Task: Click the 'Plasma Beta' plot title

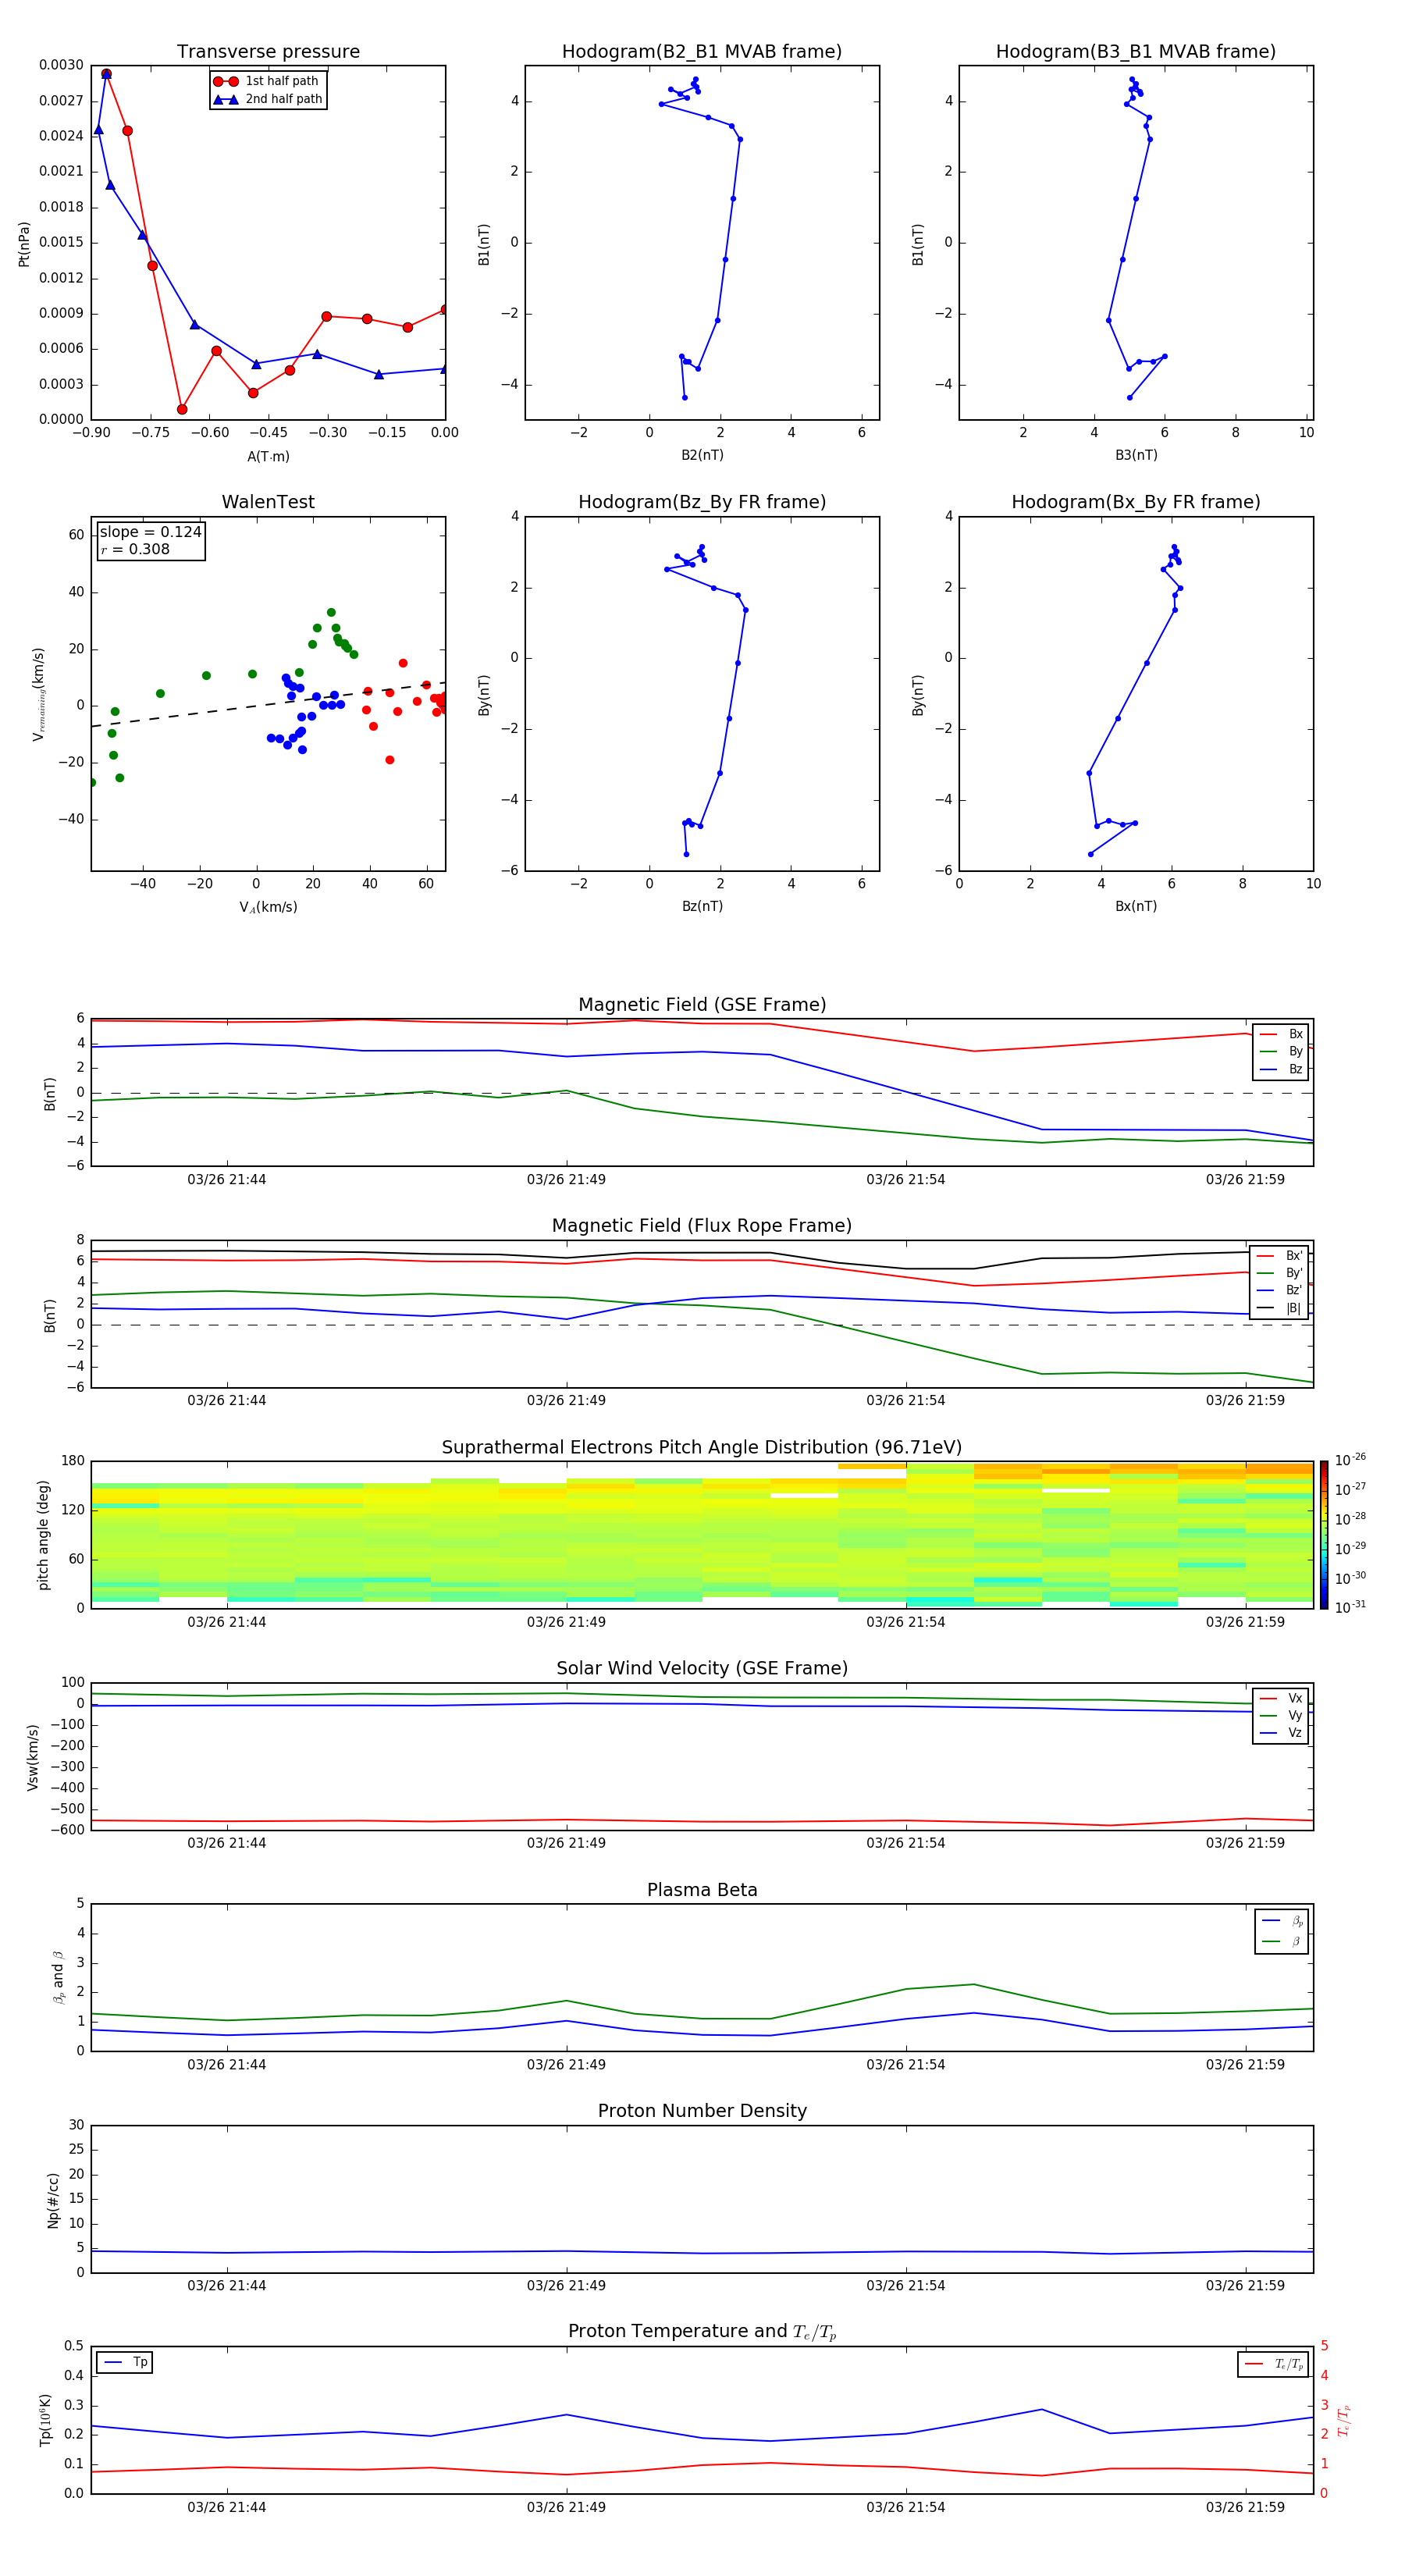Action: coord(702,1890)
